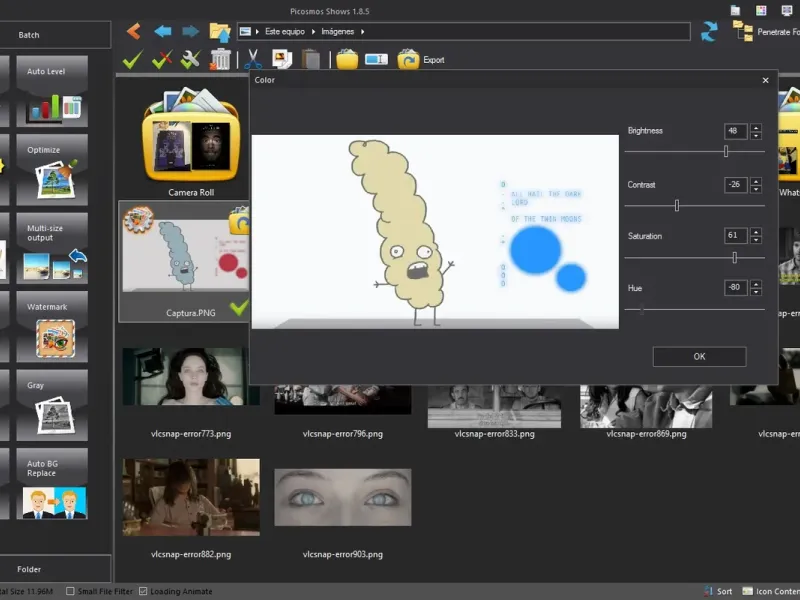Increase Brightness with the up stepper arrow
Image resolution: width=800 pixels, height=600 pixels.
[756, 127]
